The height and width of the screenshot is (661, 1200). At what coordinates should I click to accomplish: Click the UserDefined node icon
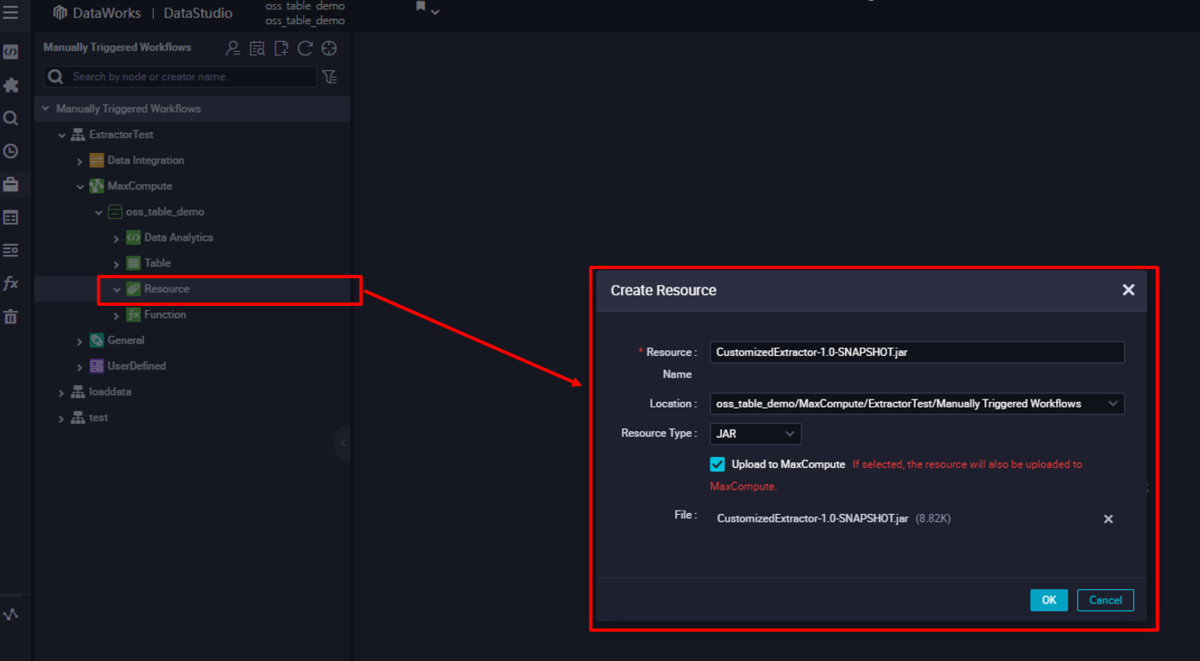point(96,366)
